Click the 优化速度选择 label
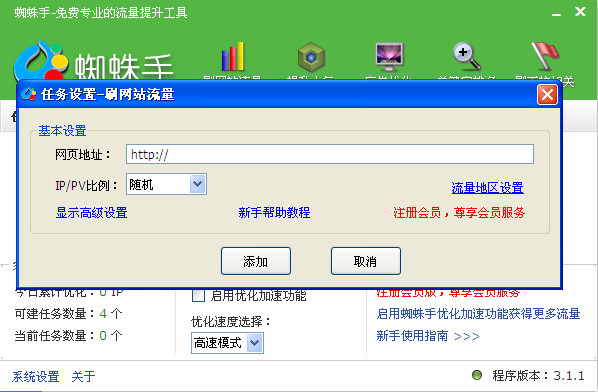 [x=230, y=321]
